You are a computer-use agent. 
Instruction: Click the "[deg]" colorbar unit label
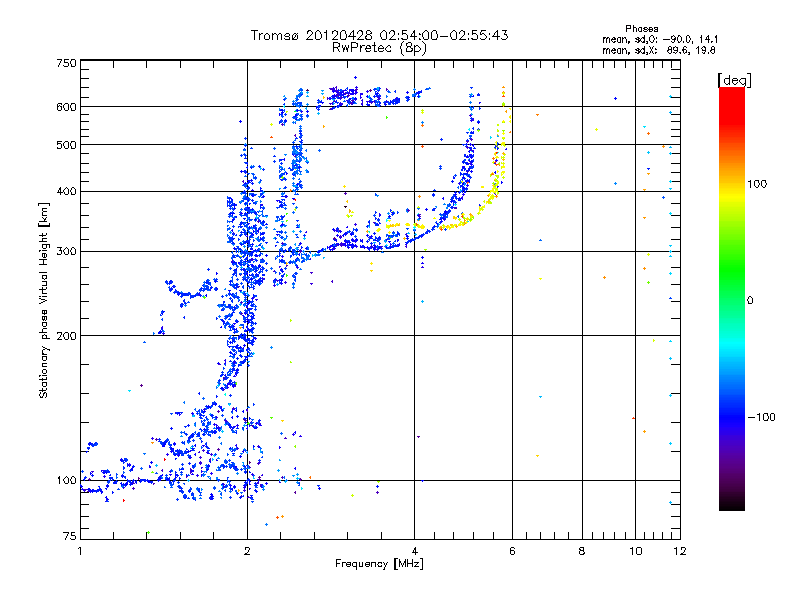click(x=734, y=80)
